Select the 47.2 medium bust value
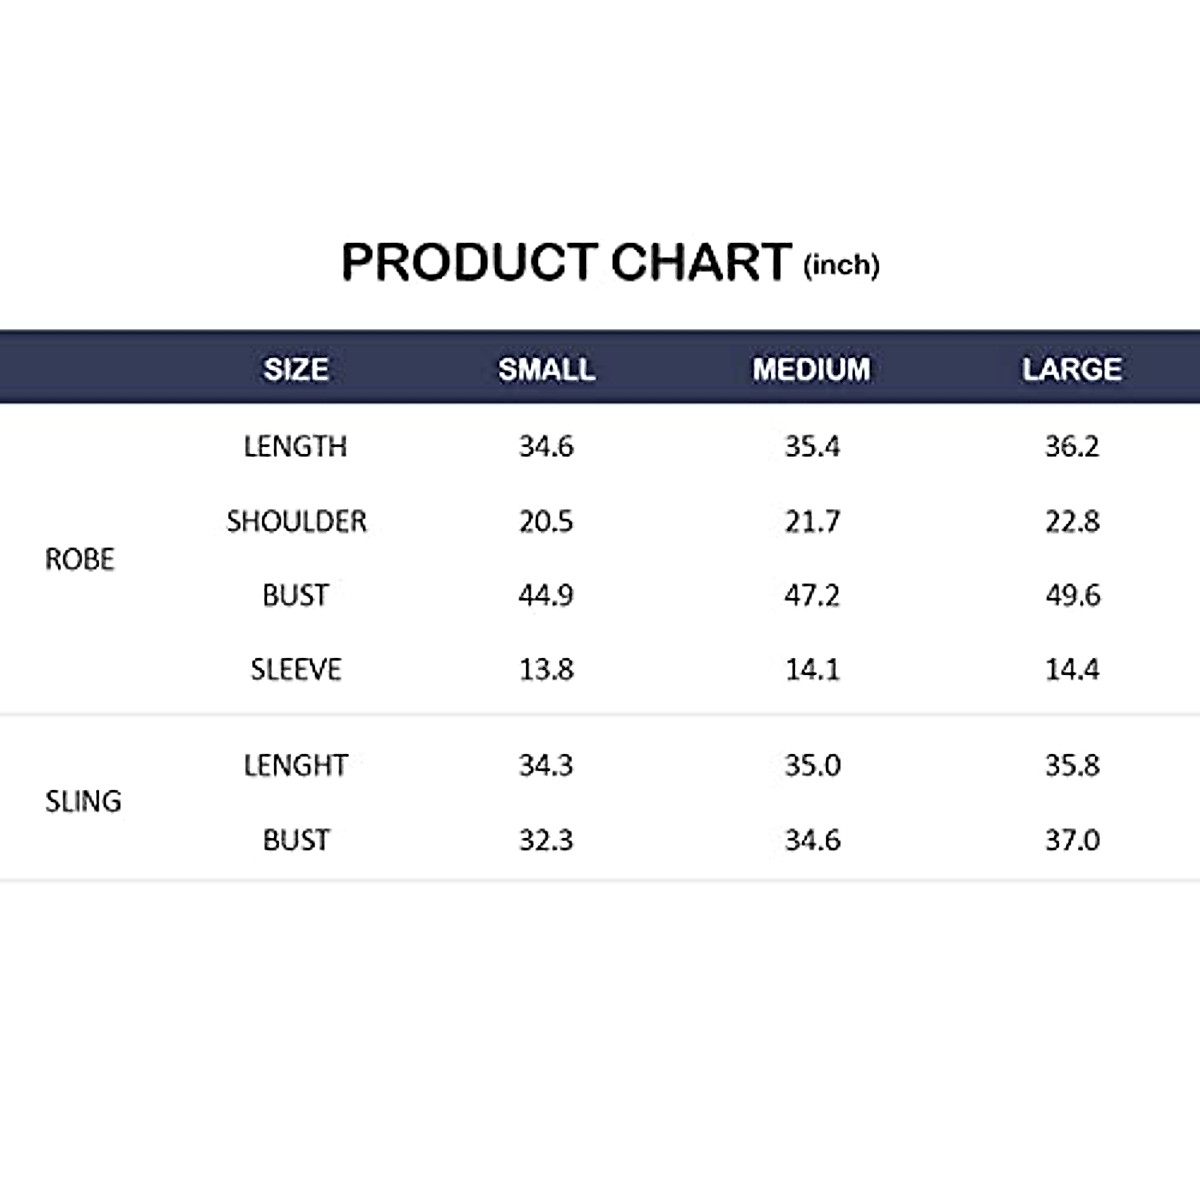This screenshot has height=1200, width=1200. pos(812,595)
